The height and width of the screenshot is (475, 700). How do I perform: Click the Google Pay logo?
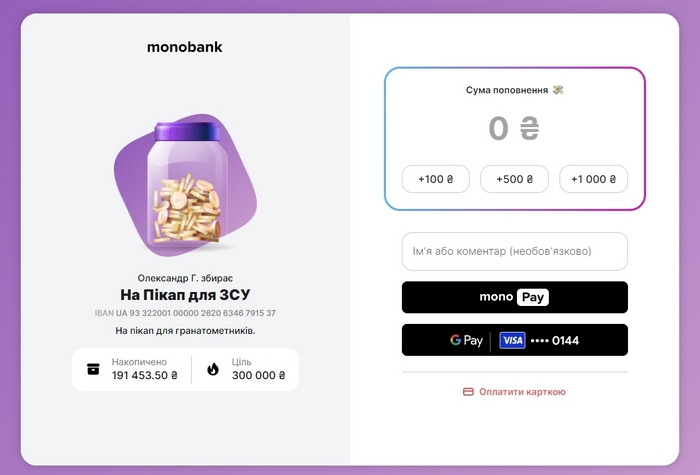click(x=466, y=340)
